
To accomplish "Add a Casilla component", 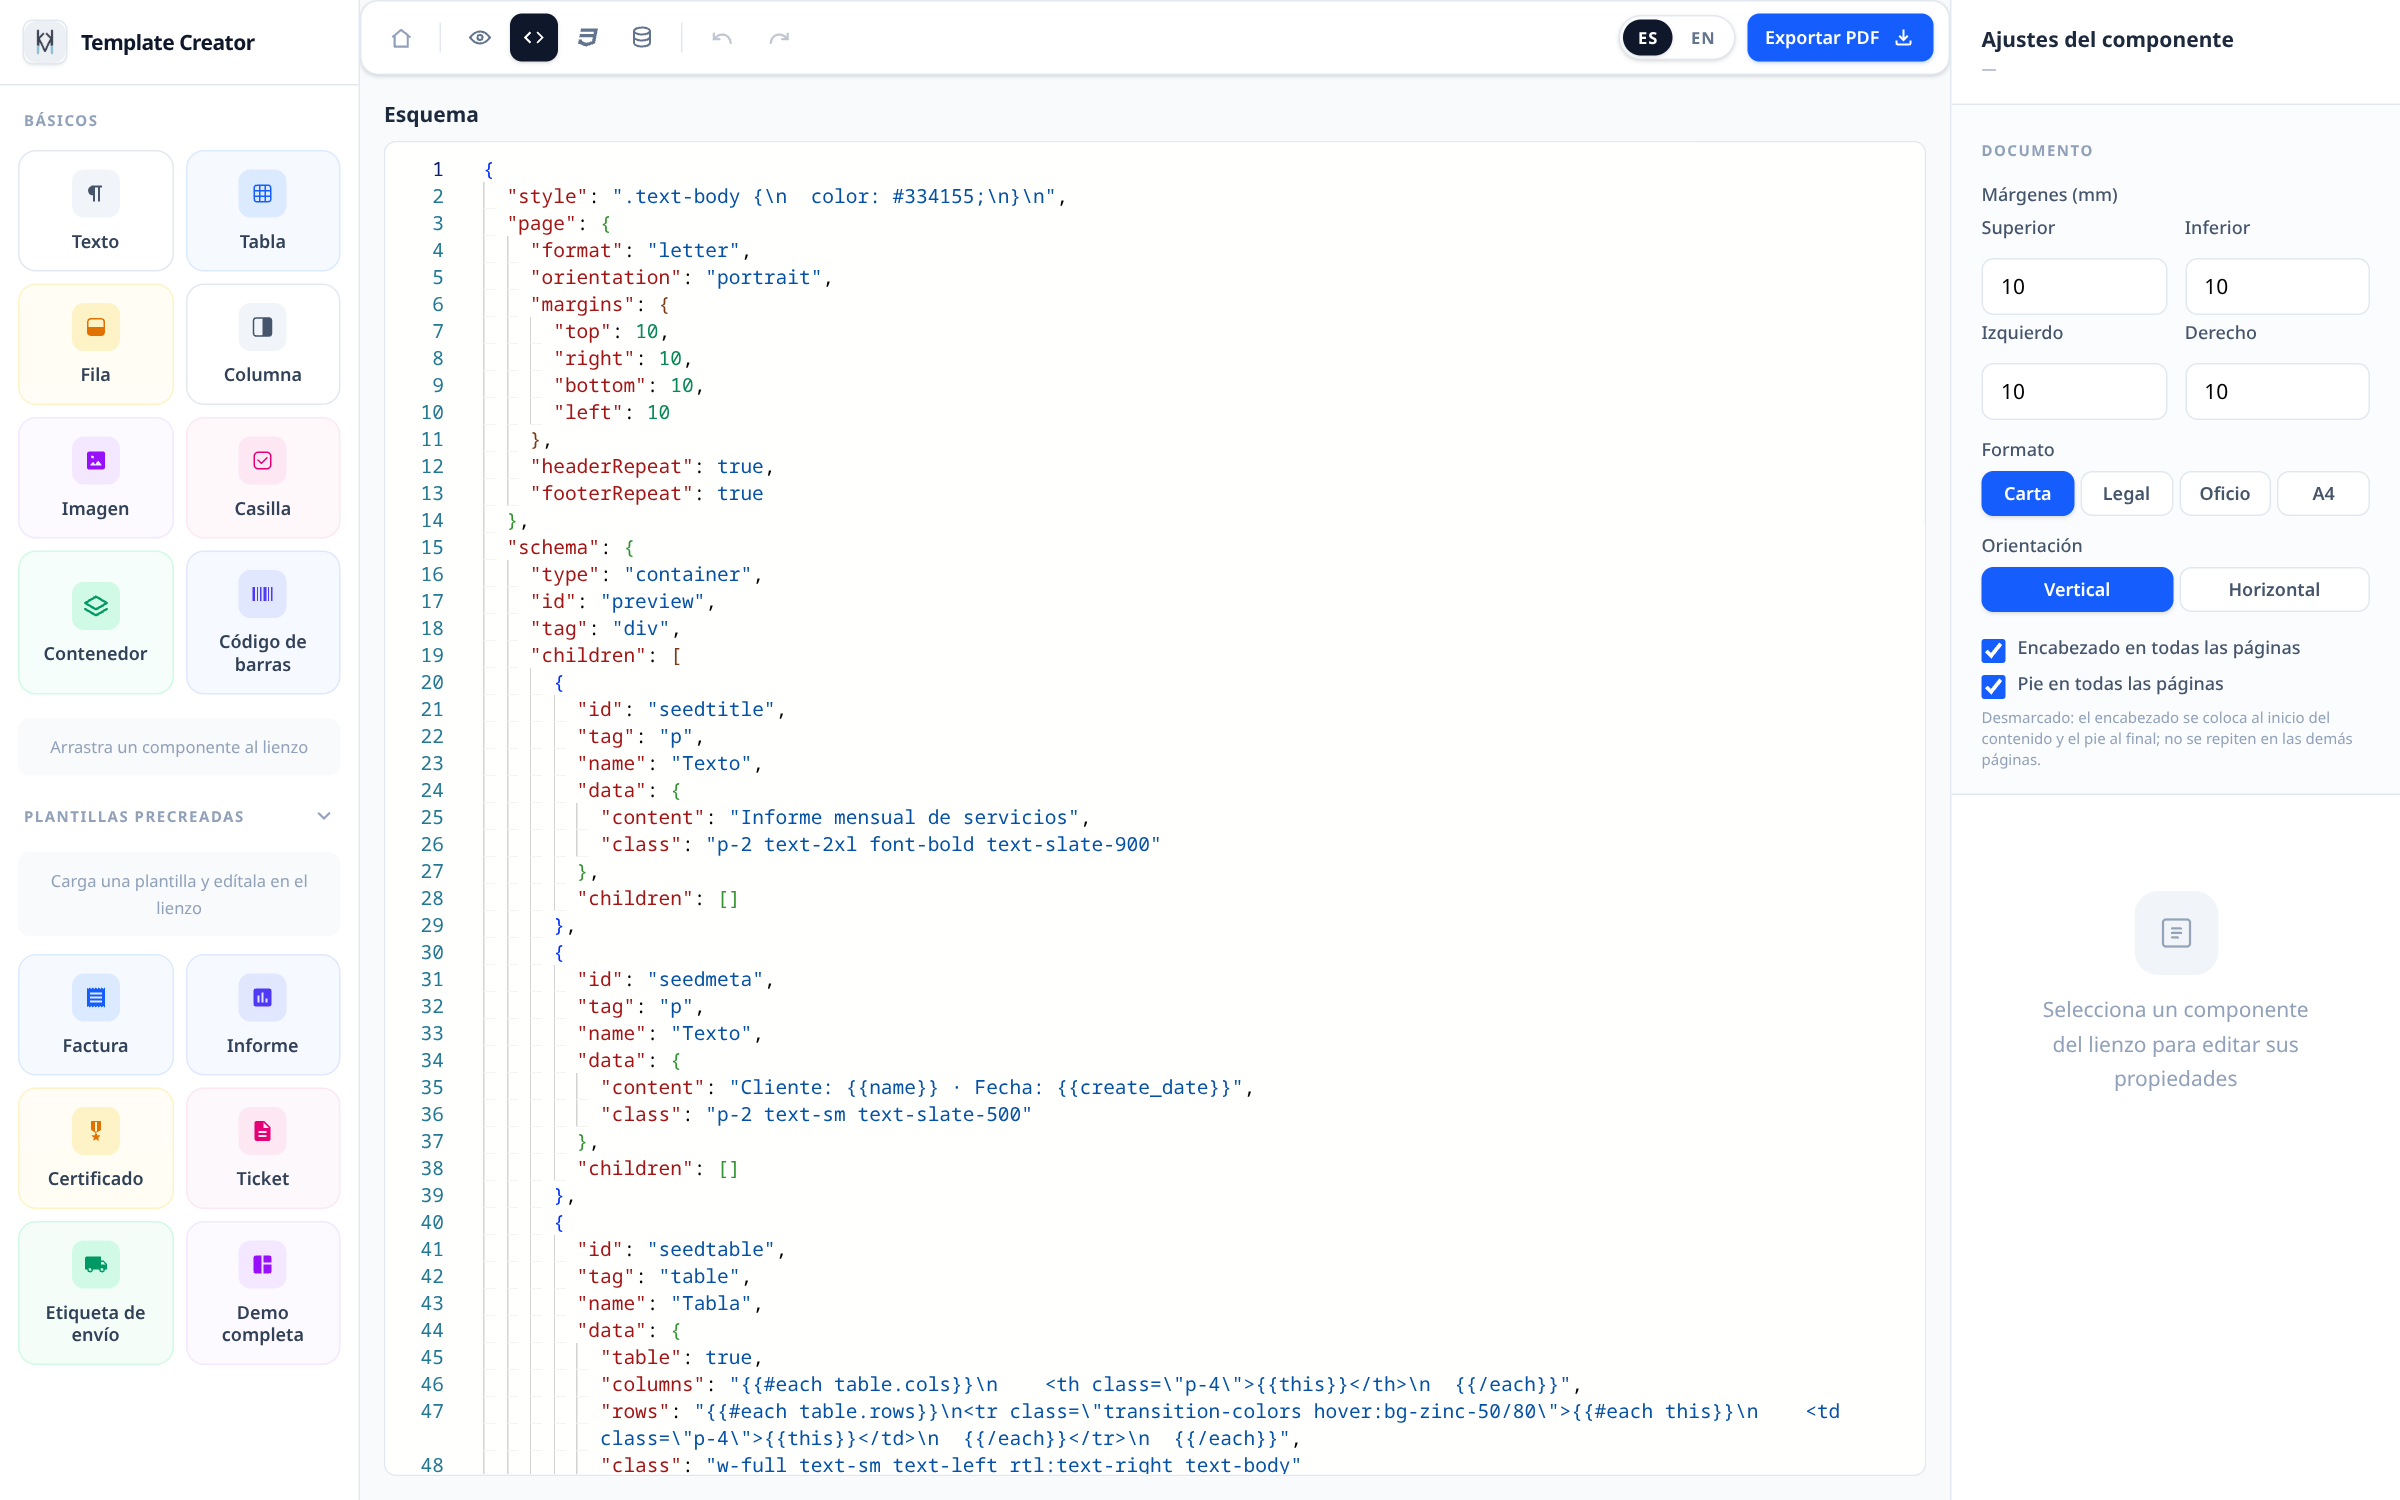I will tap(263, 478).
